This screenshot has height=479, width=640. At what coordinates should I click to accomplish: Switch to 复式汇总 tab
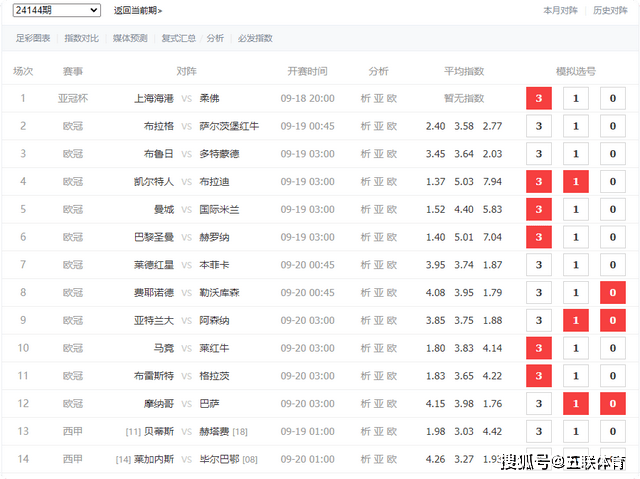[x=178, y=38]
